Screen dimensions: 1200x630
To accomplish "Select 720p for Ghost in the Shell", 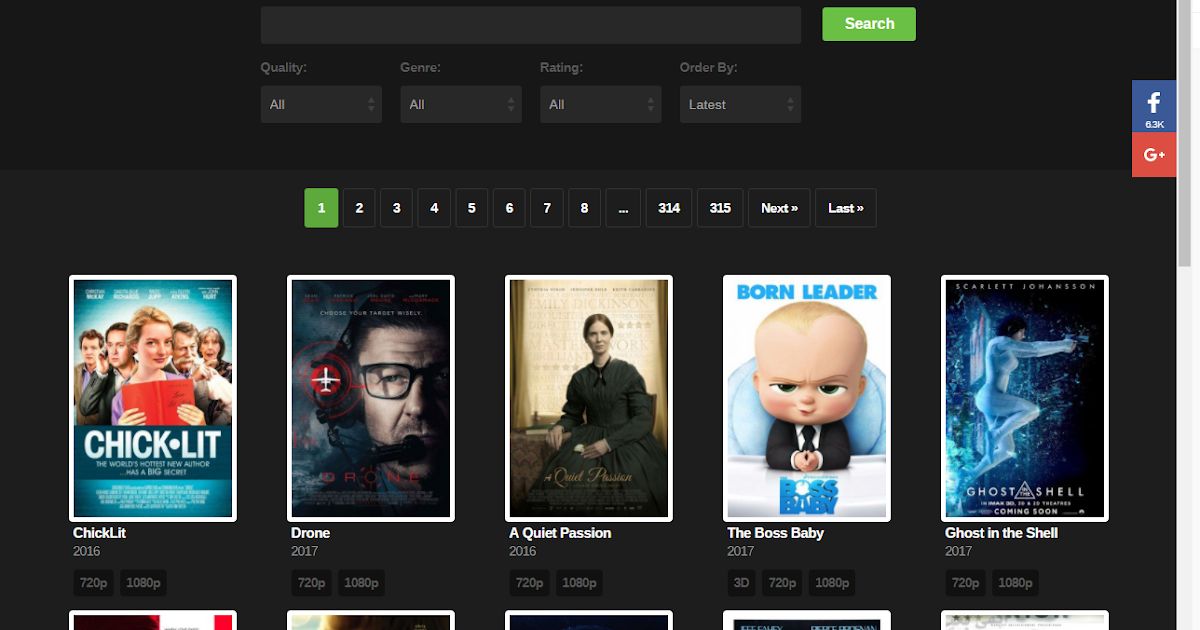I will coord(966,583).
